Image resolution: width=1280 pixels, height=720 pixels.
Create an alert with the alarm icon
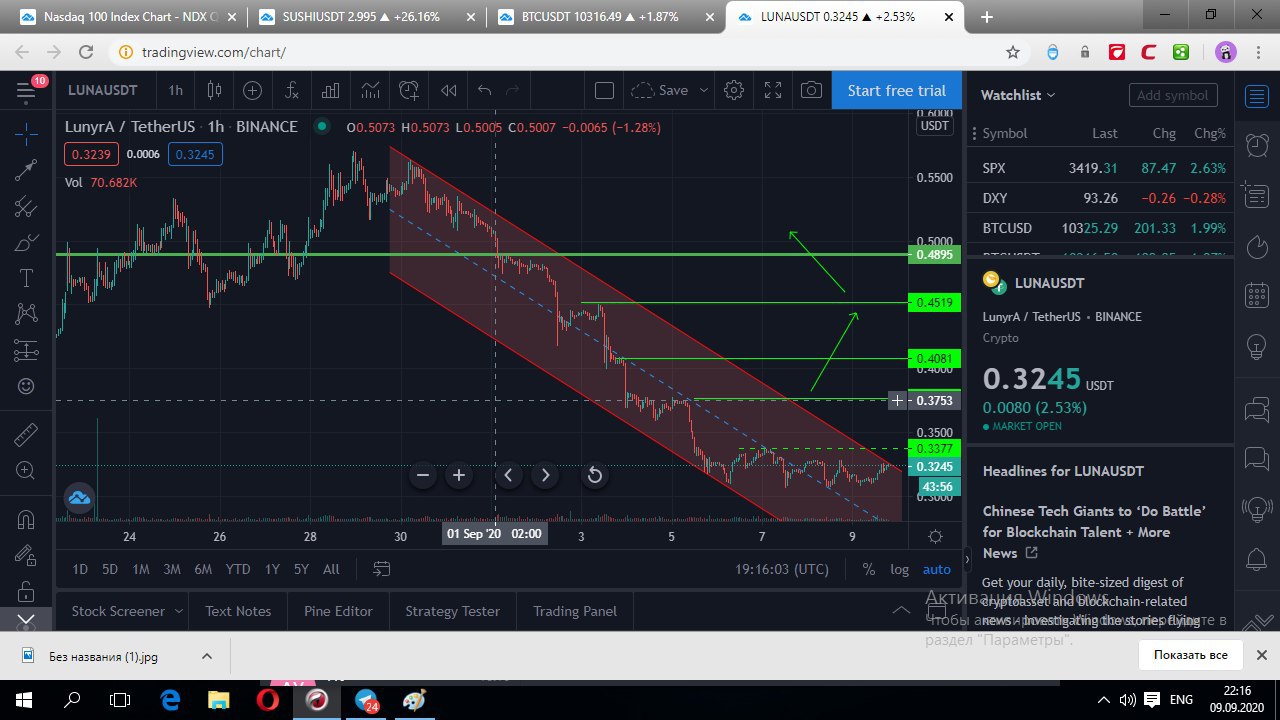[x=409, y=90]
